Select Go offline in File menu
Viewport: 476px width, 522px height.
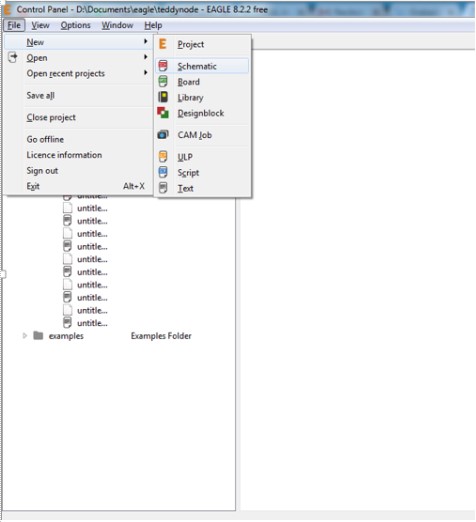tap(79, 139)
